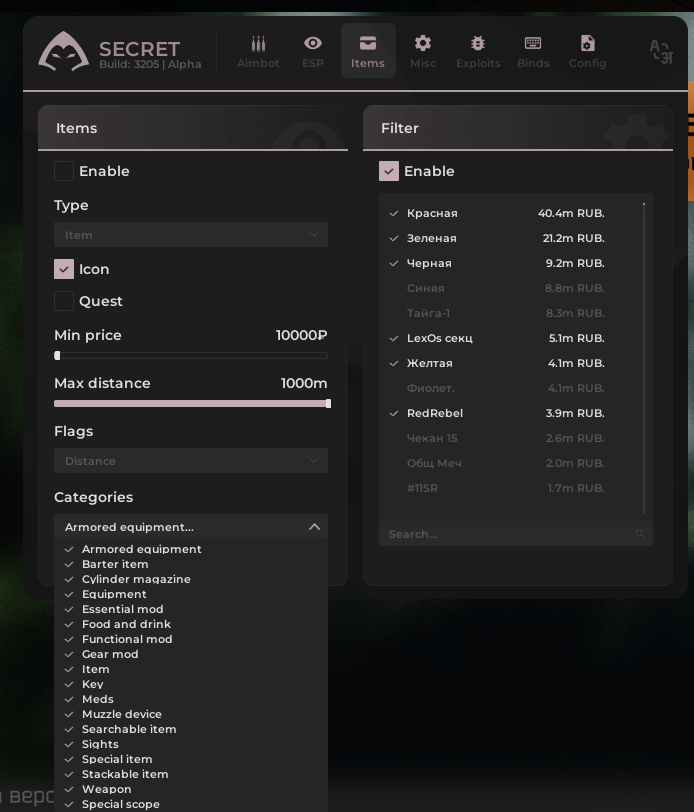Switch to the Items tab
This screenshot has height=812, width=694.
(368, 50)
